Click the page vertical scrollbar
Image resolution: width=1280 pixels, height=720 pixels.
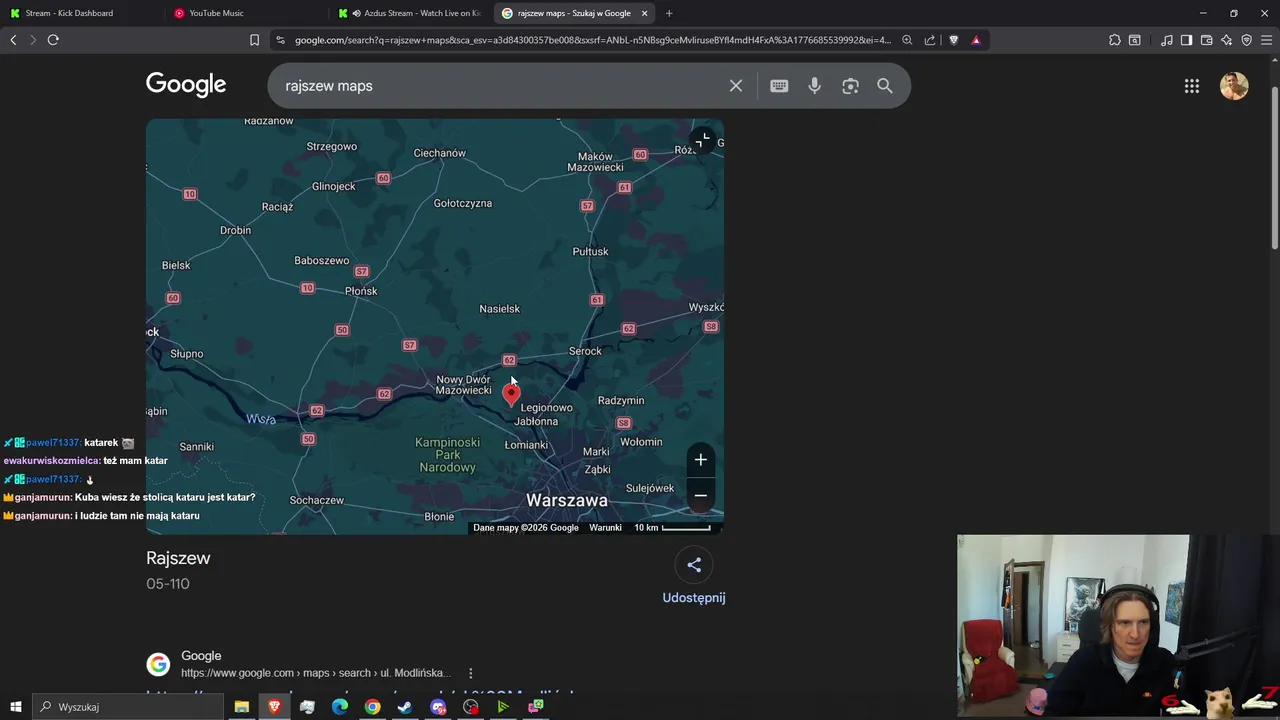coord(1275,168)
